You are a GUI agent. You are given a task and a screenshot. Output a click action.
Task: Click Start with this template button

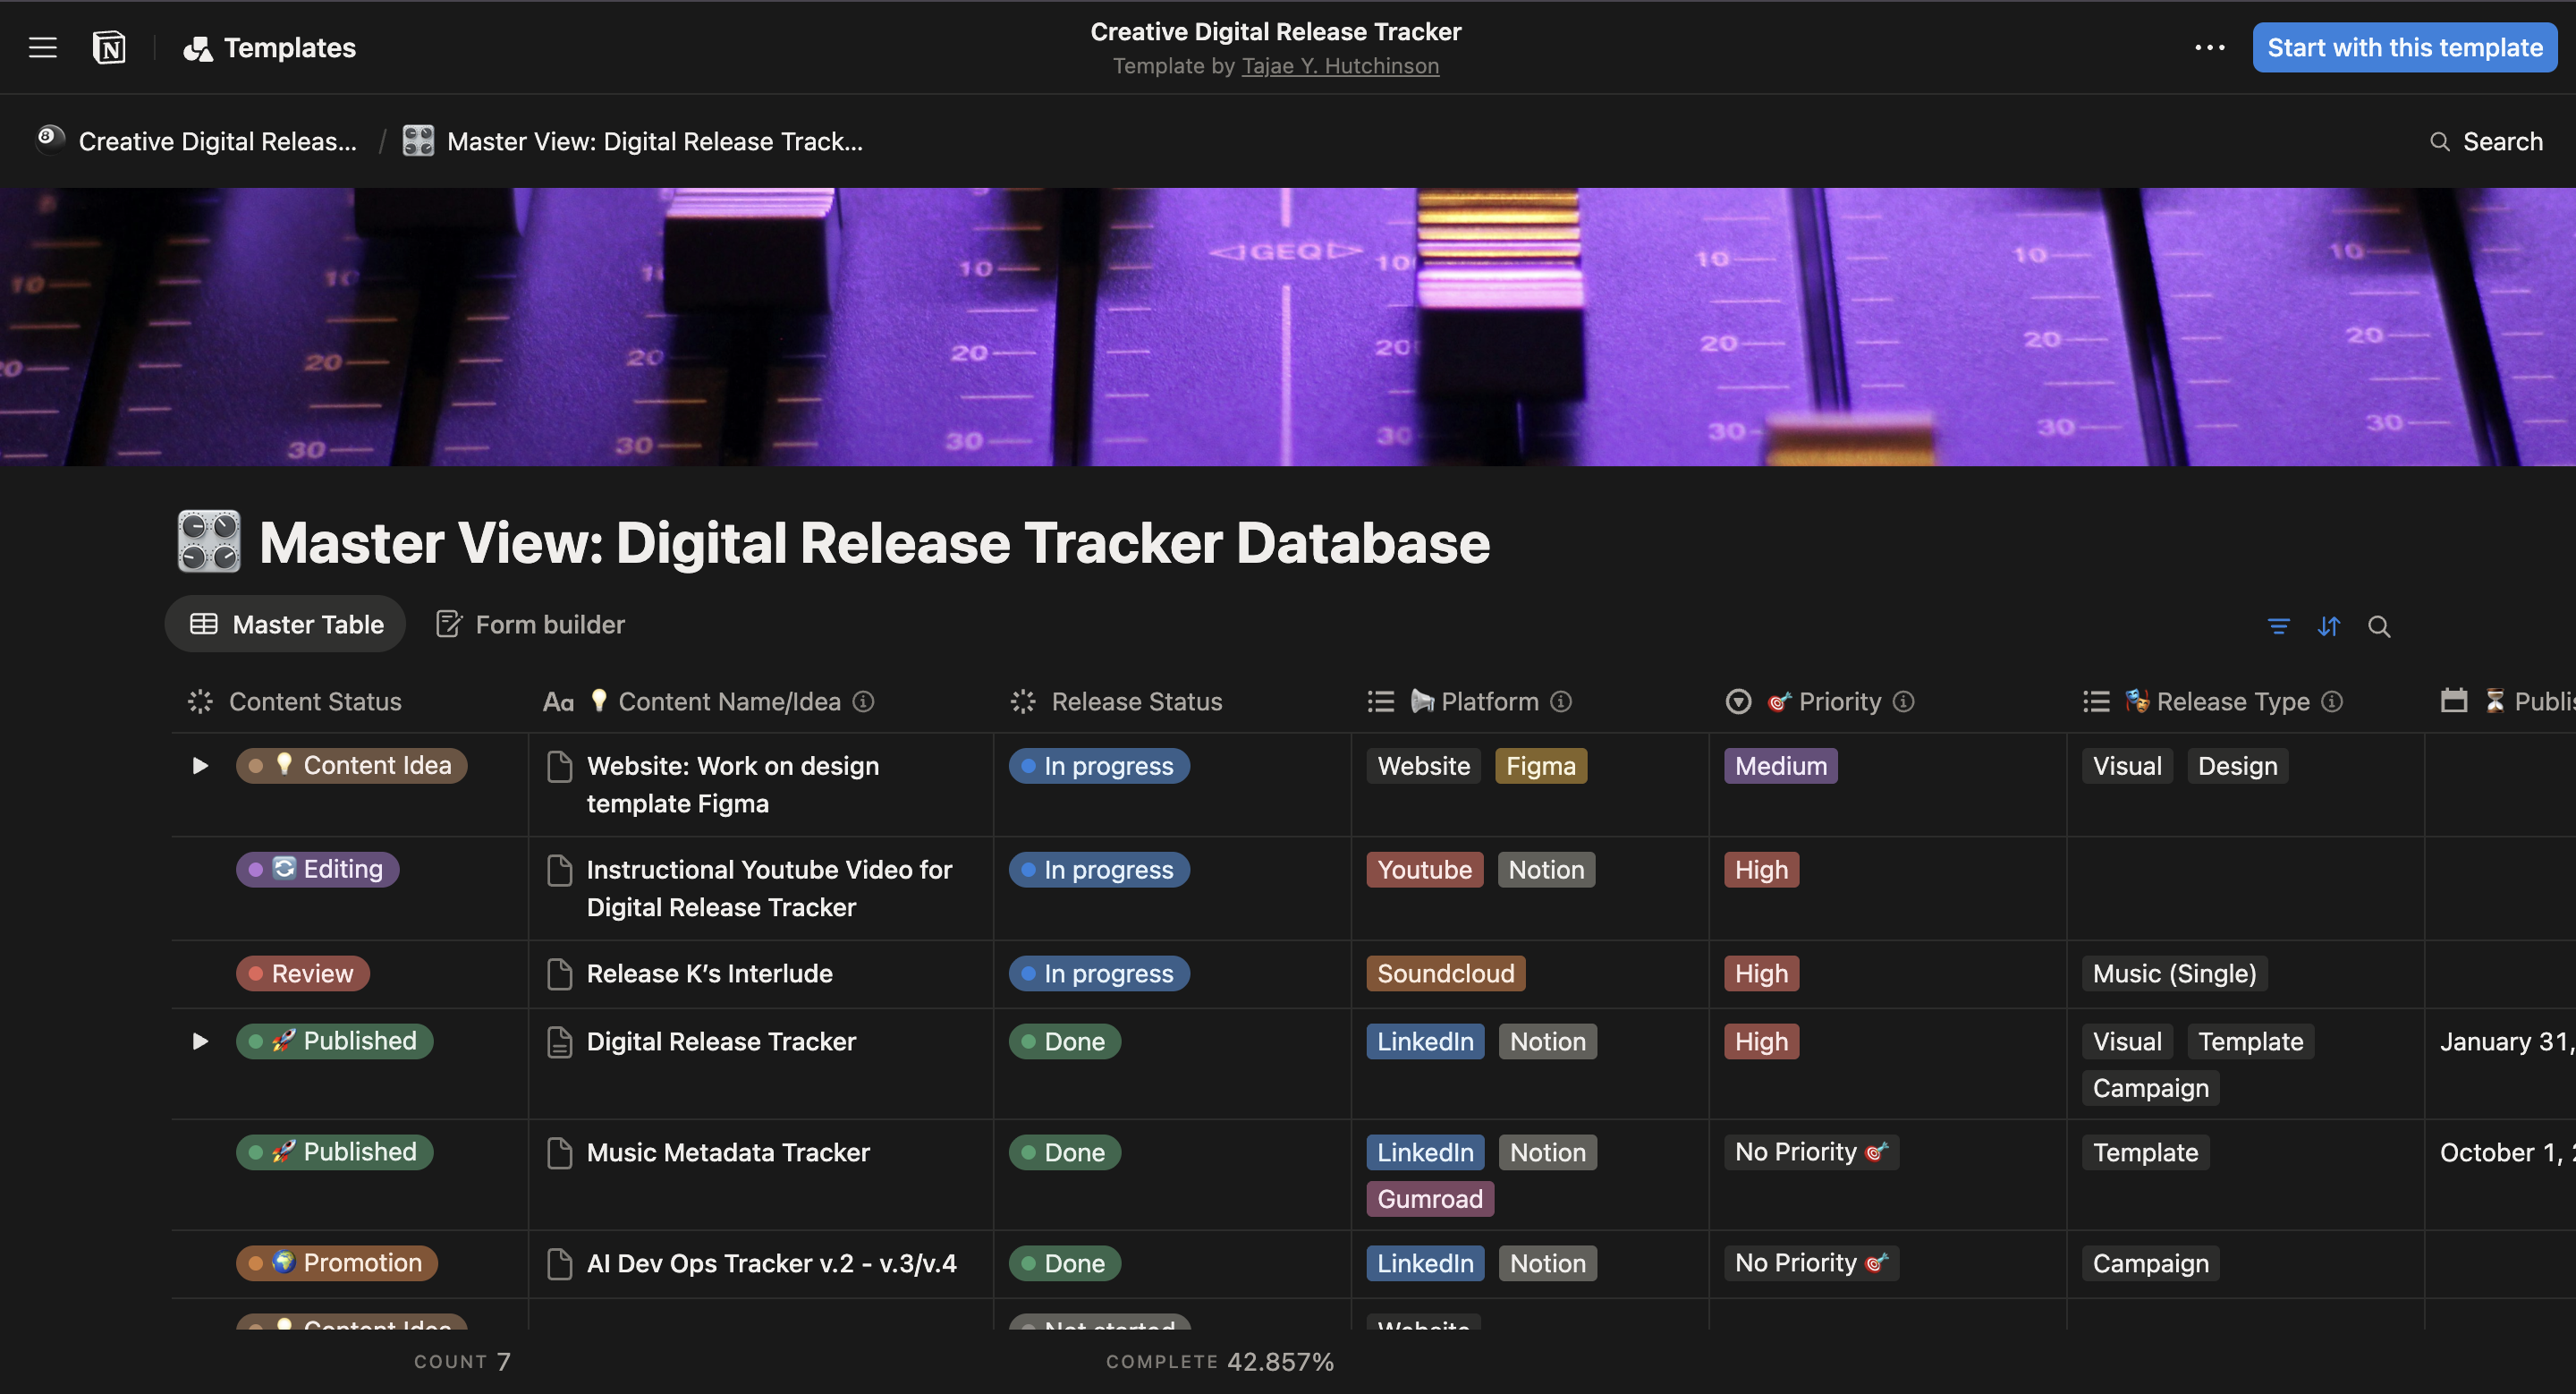pos(2405,48)
